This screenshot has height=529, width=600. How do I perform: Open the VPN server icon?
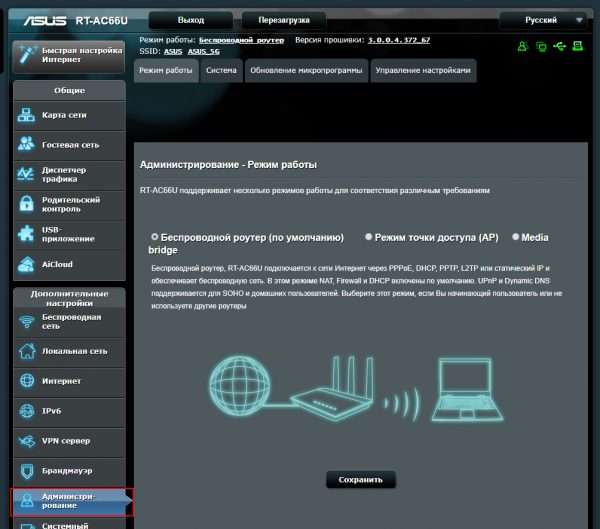point(27,441)
